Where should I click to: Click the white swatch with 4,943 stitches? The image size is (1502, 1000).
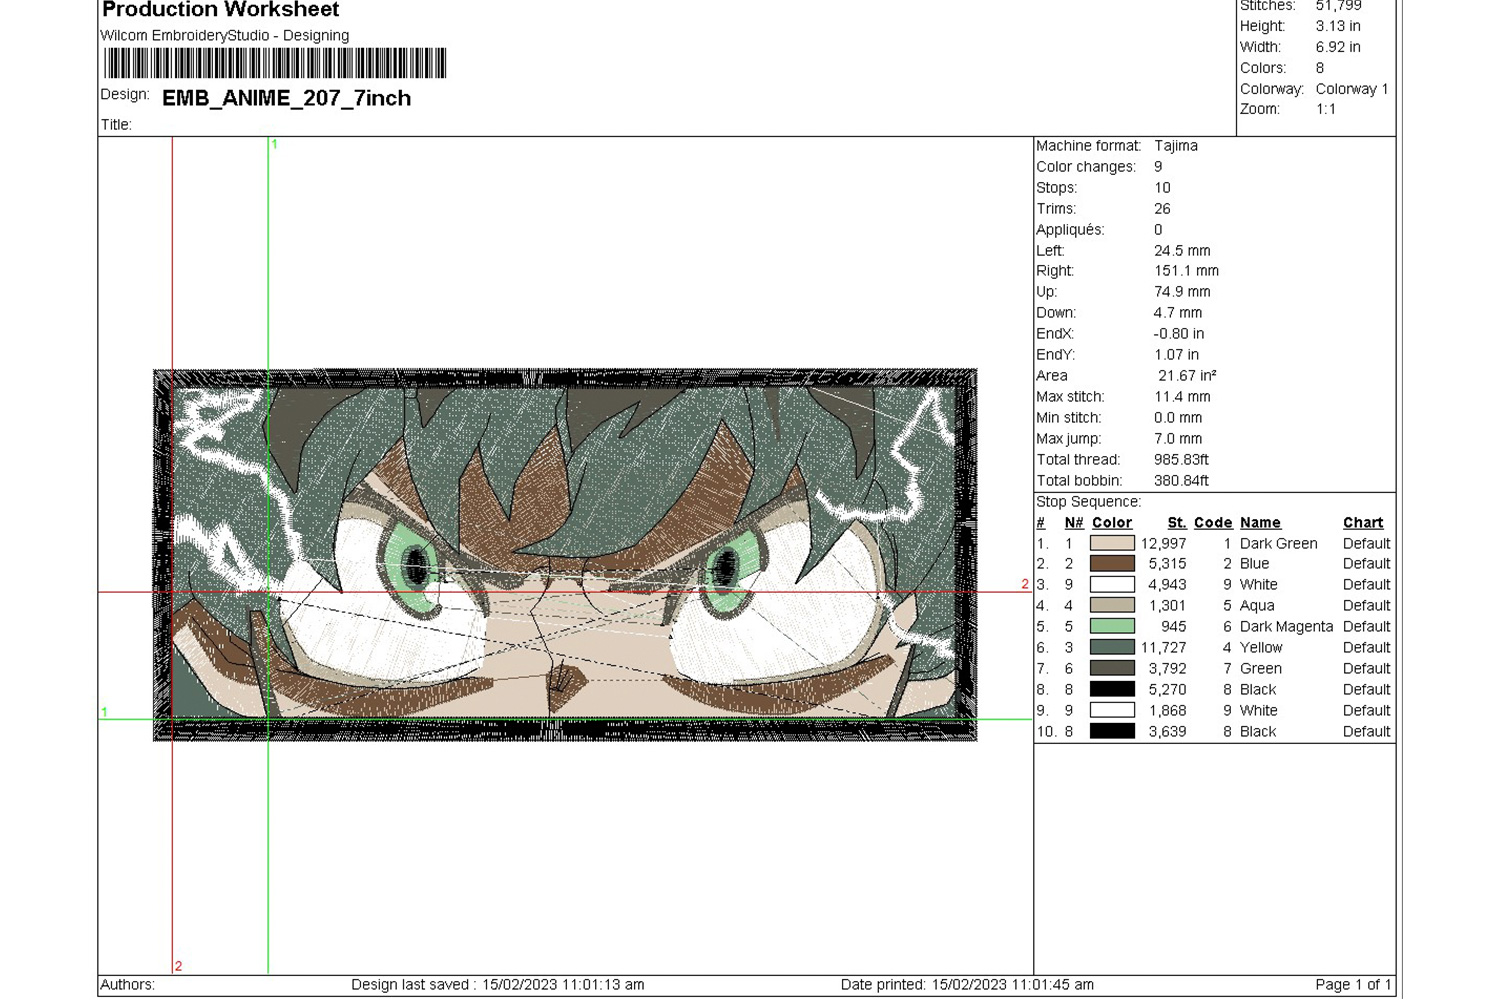(1111, 585)
